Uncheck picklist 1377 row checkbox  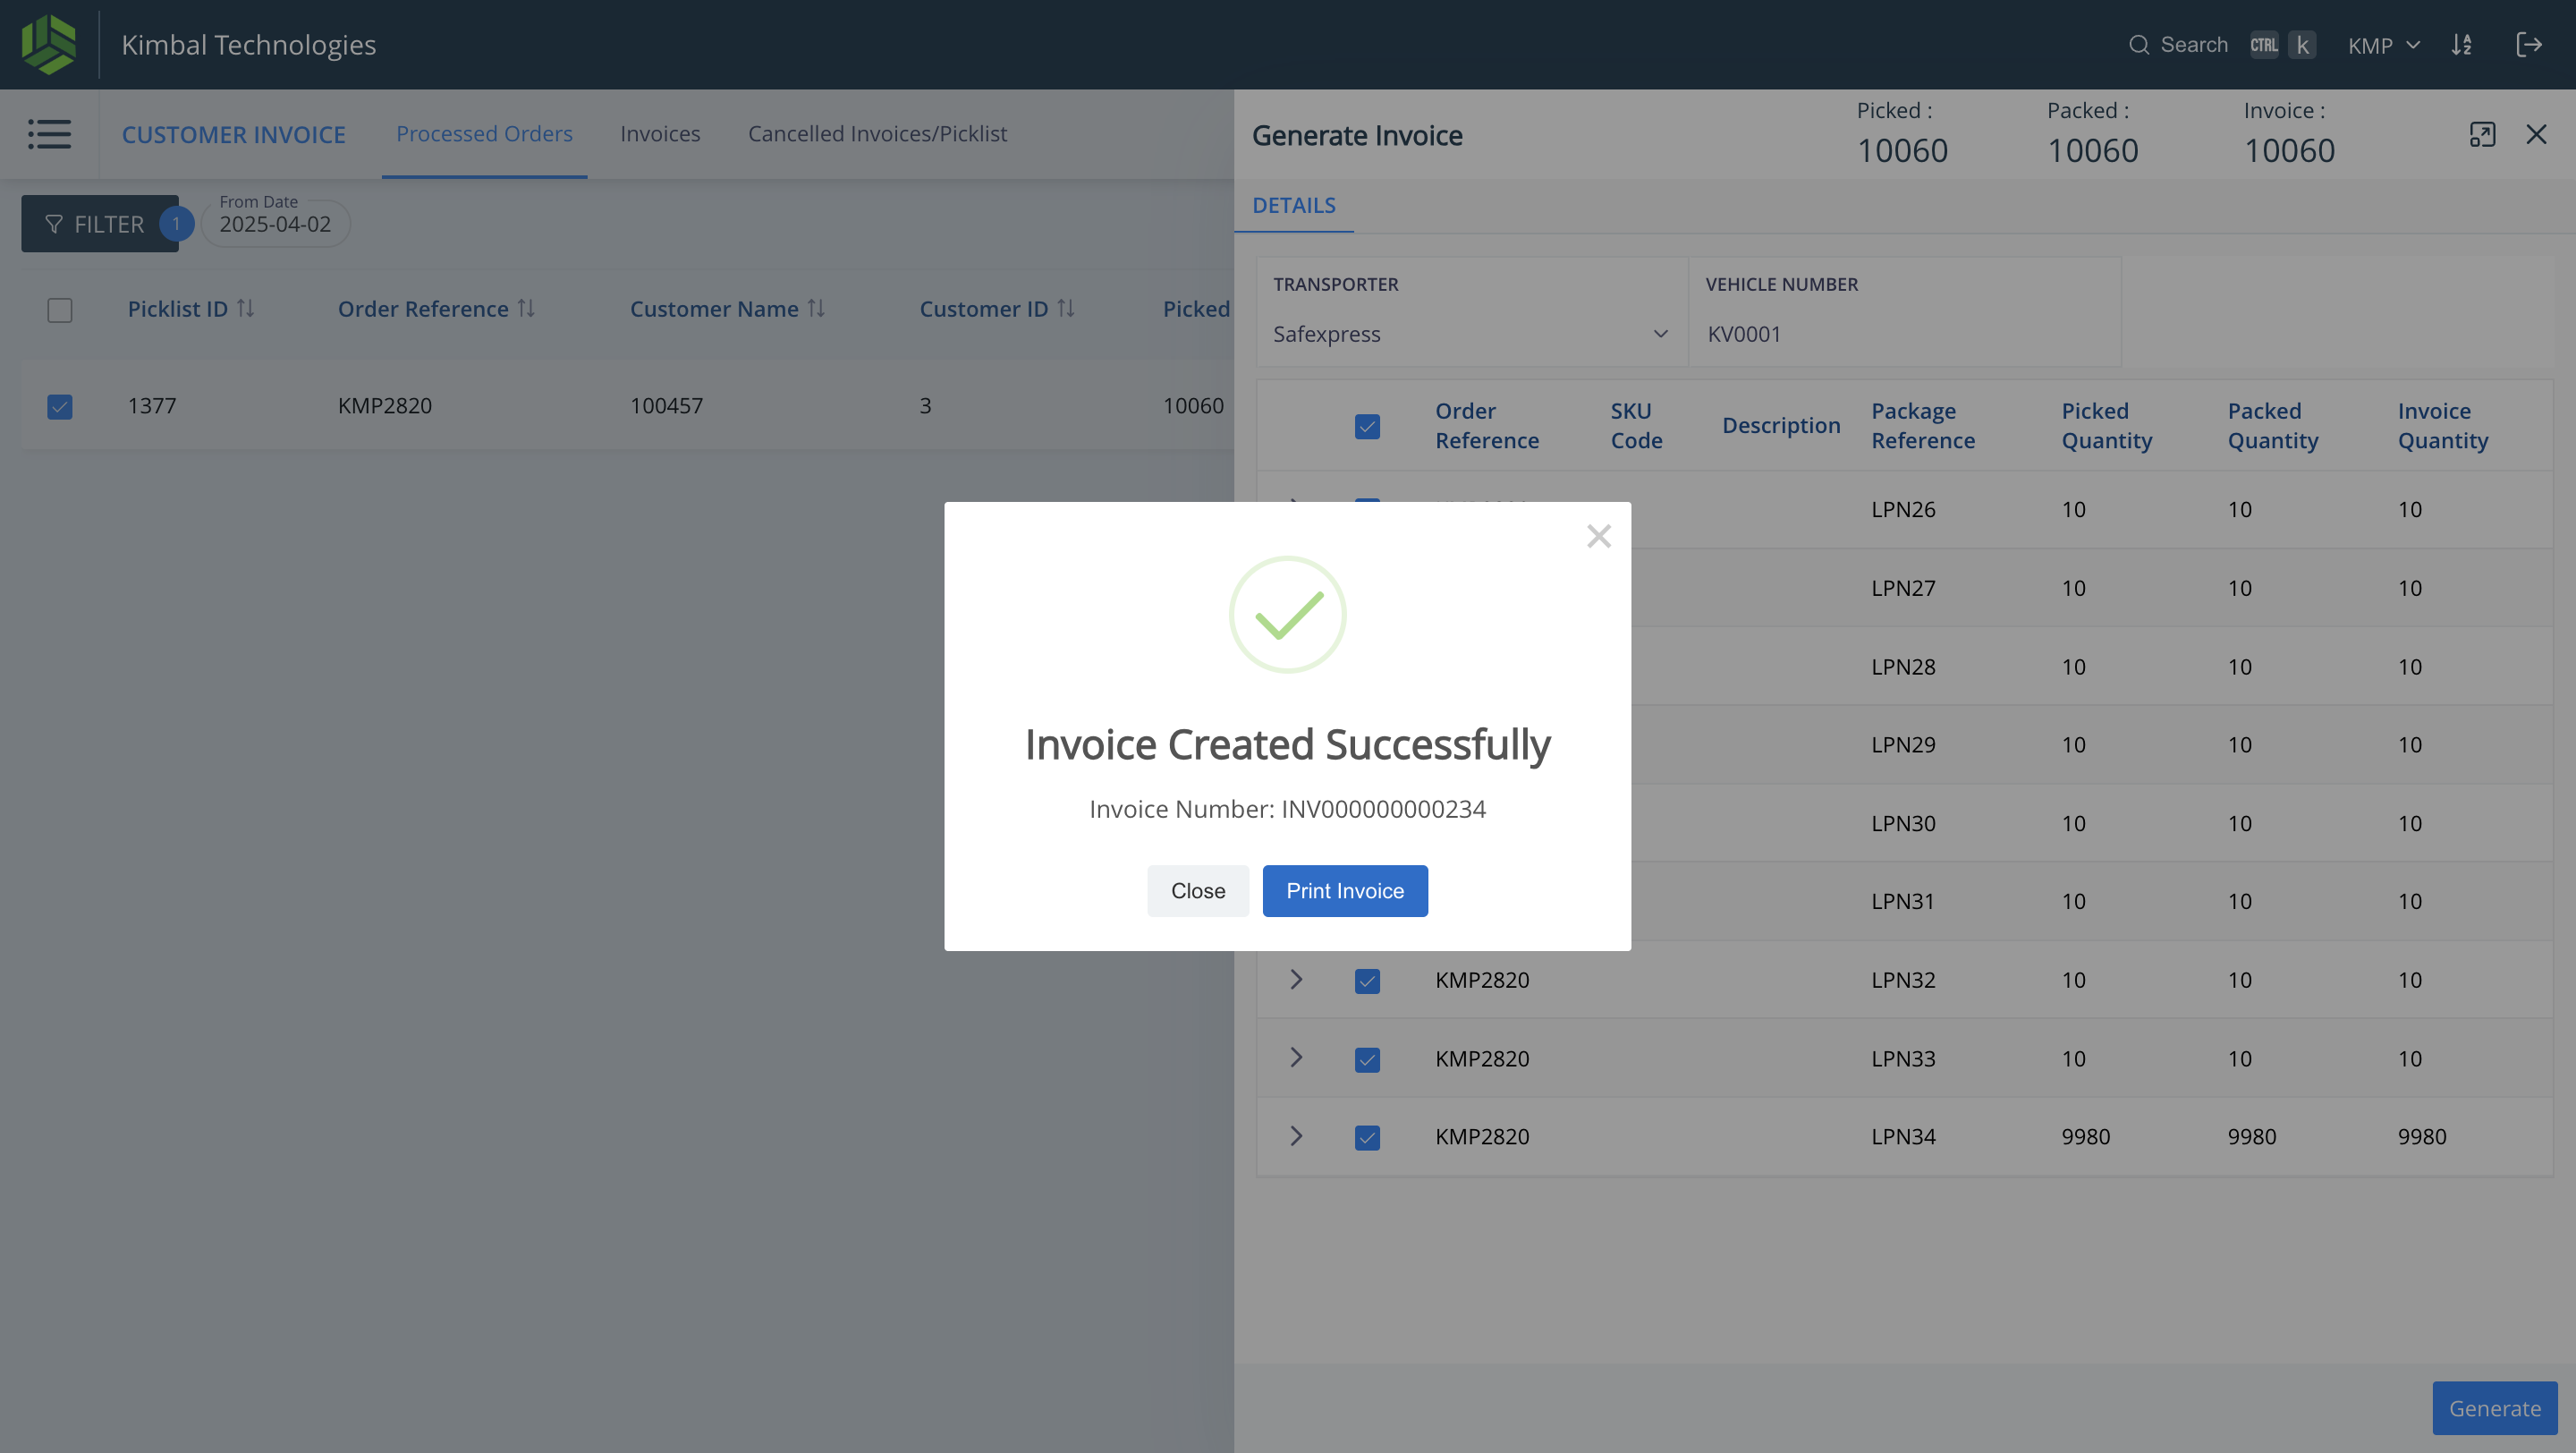coord(60,406)
